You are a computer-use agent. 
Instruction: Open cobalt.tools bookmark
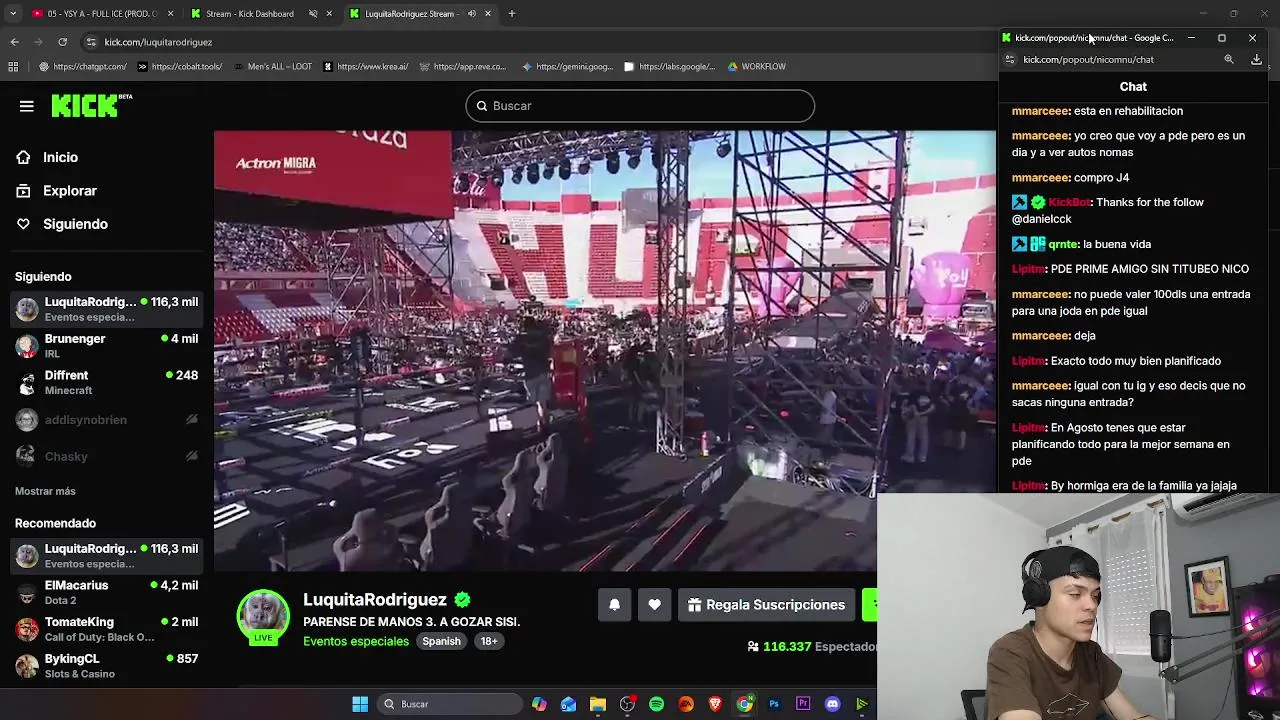tap(180, 67)
